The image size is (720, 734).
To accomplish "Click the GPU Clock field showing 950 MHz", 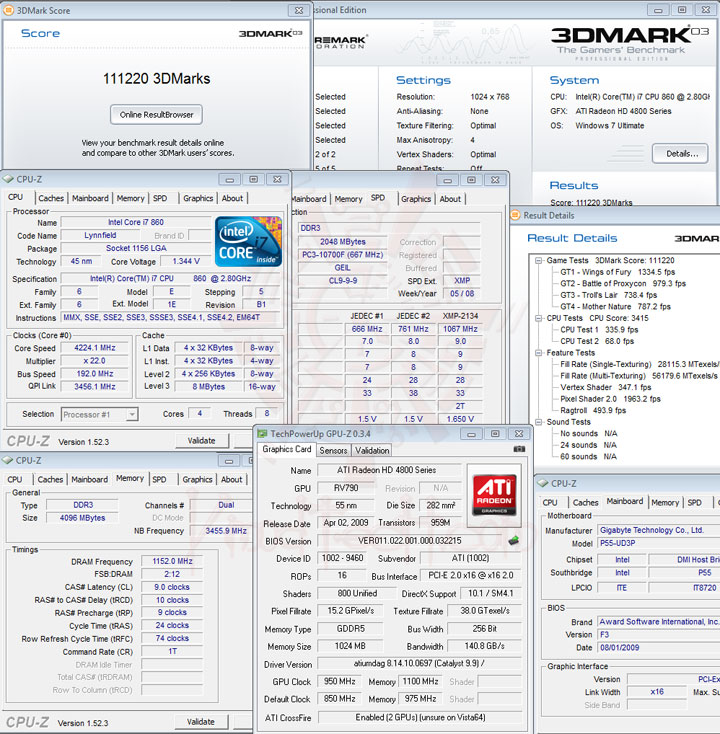I will point(340,682).
